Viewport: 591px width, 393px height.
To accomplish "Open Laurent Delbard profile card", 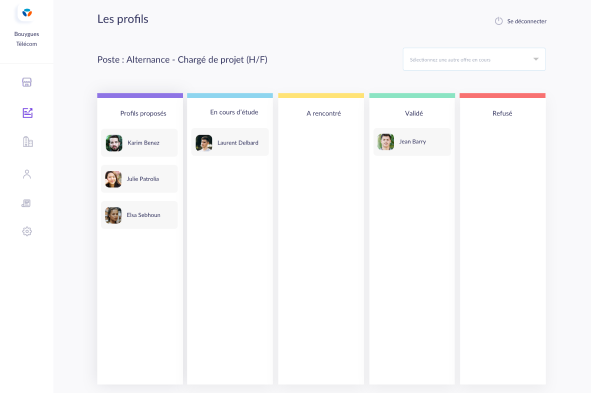I will (x=230, y=142).
